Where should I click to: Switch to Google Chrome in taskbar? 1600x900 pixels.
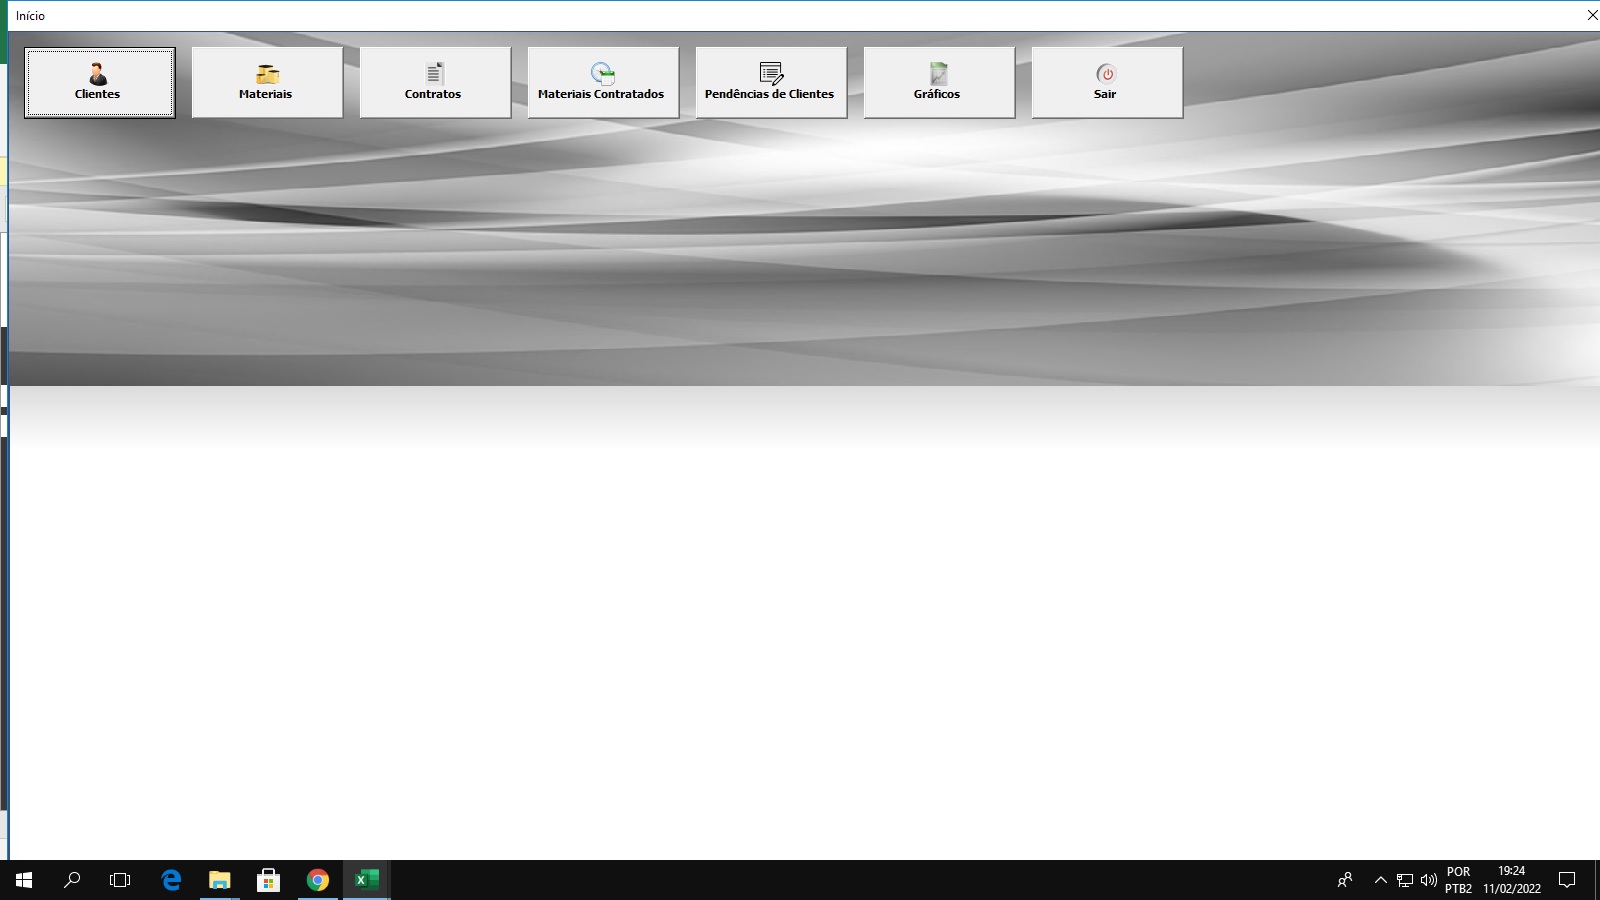[x=318, y=880]
